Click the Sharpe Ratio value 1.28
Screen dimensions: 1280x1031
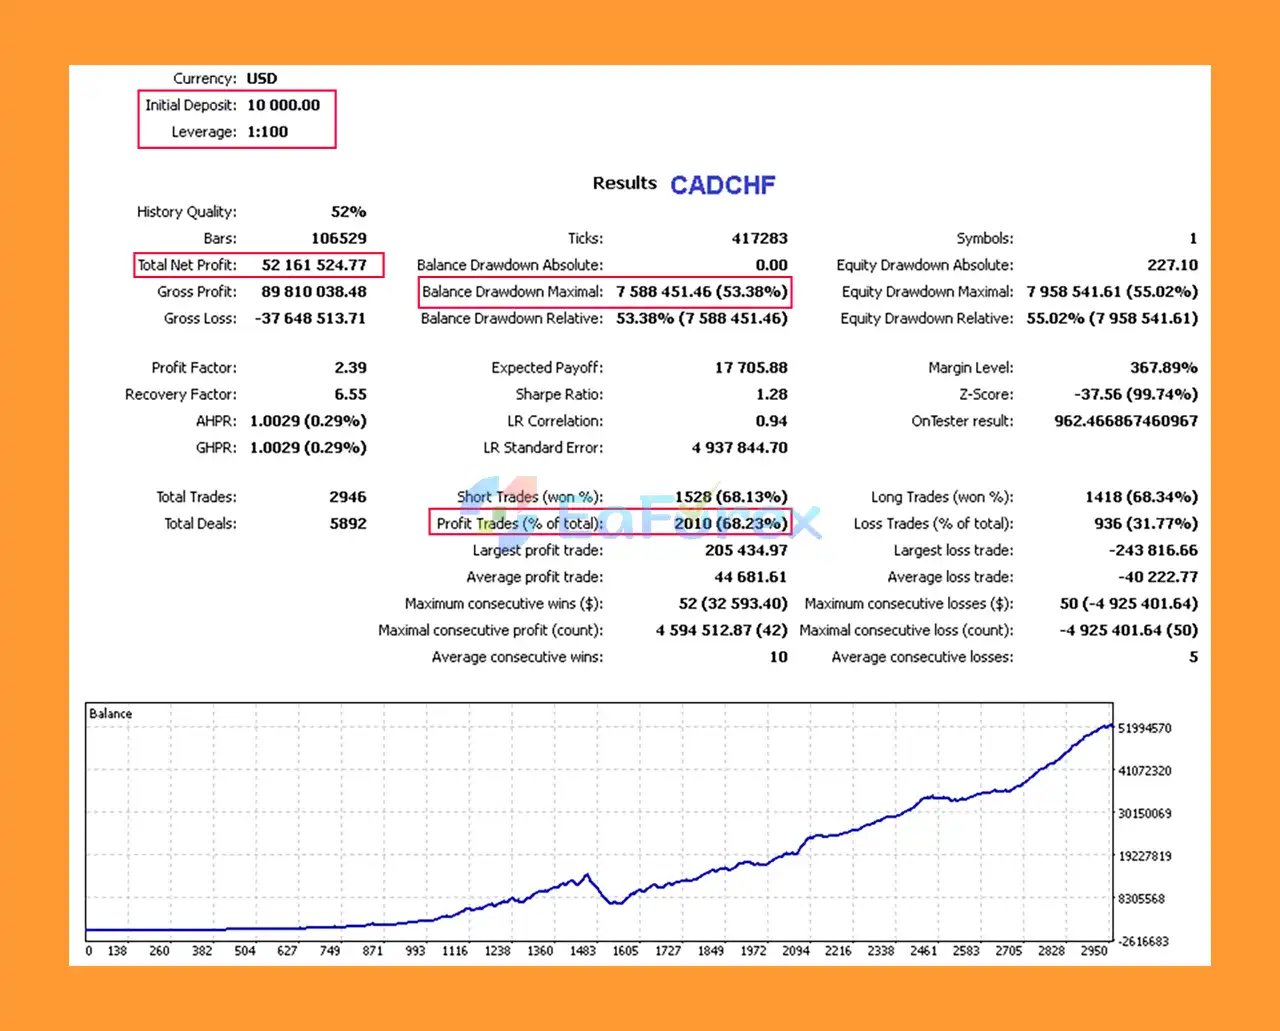pos(771,395)
